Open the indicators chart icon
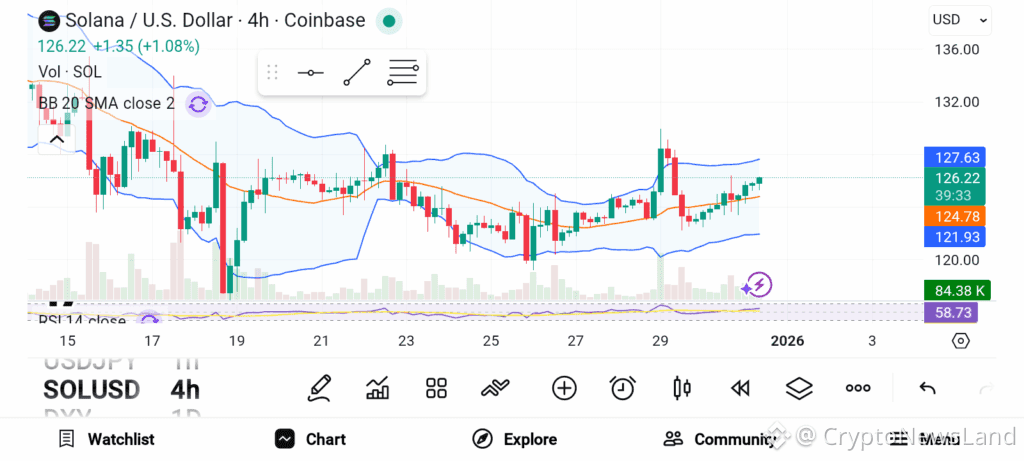 click(x=378, y=388)
